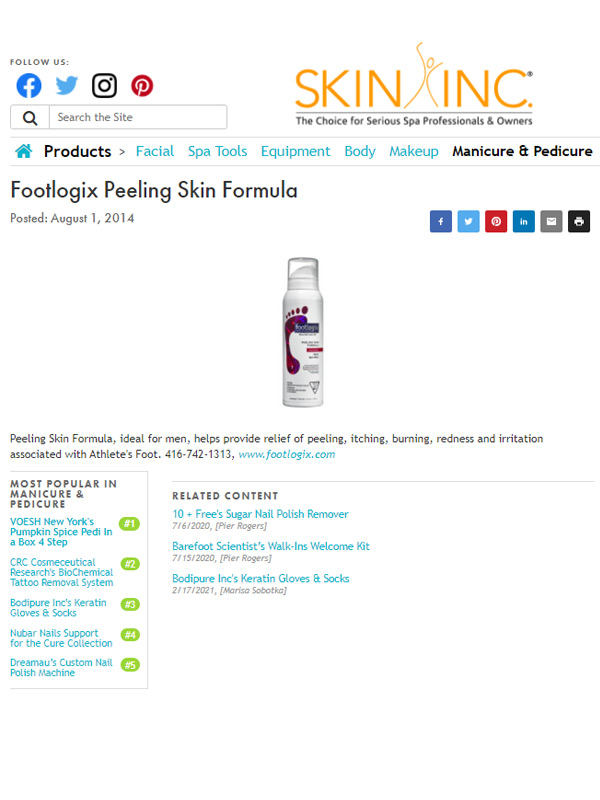
Task: Open Barefoot Scientist's Walk-Ins Welcome Kit
Action: [271, 546]
